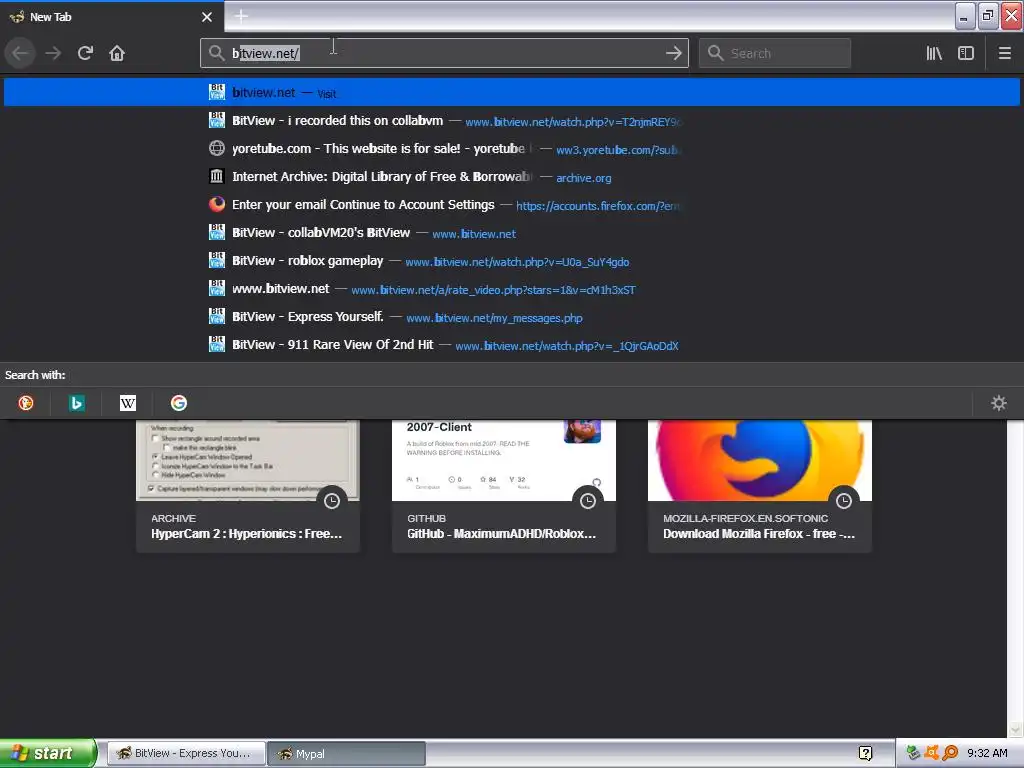Click history clock icon on GitHub card
The height and width of the screenshot is (768, 1024).
588,501
